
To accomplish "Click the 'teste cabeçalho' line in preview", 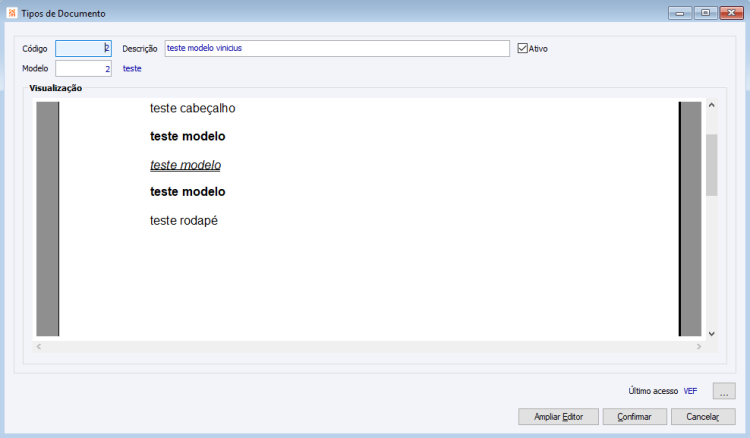I will click(192, 109).
